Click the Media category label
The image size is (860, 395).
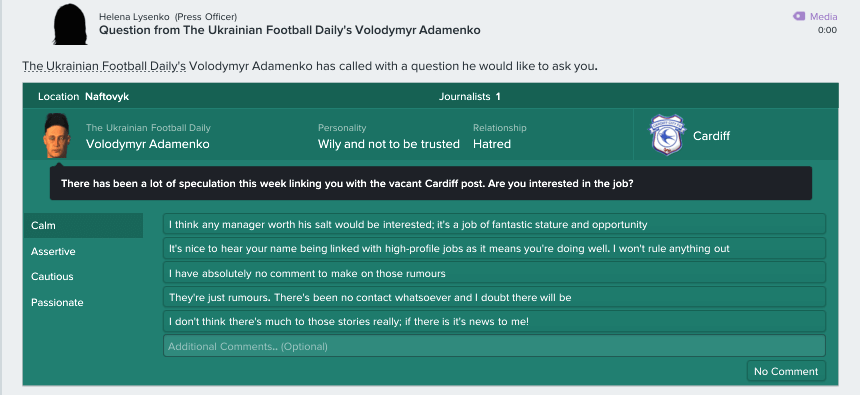823,16
